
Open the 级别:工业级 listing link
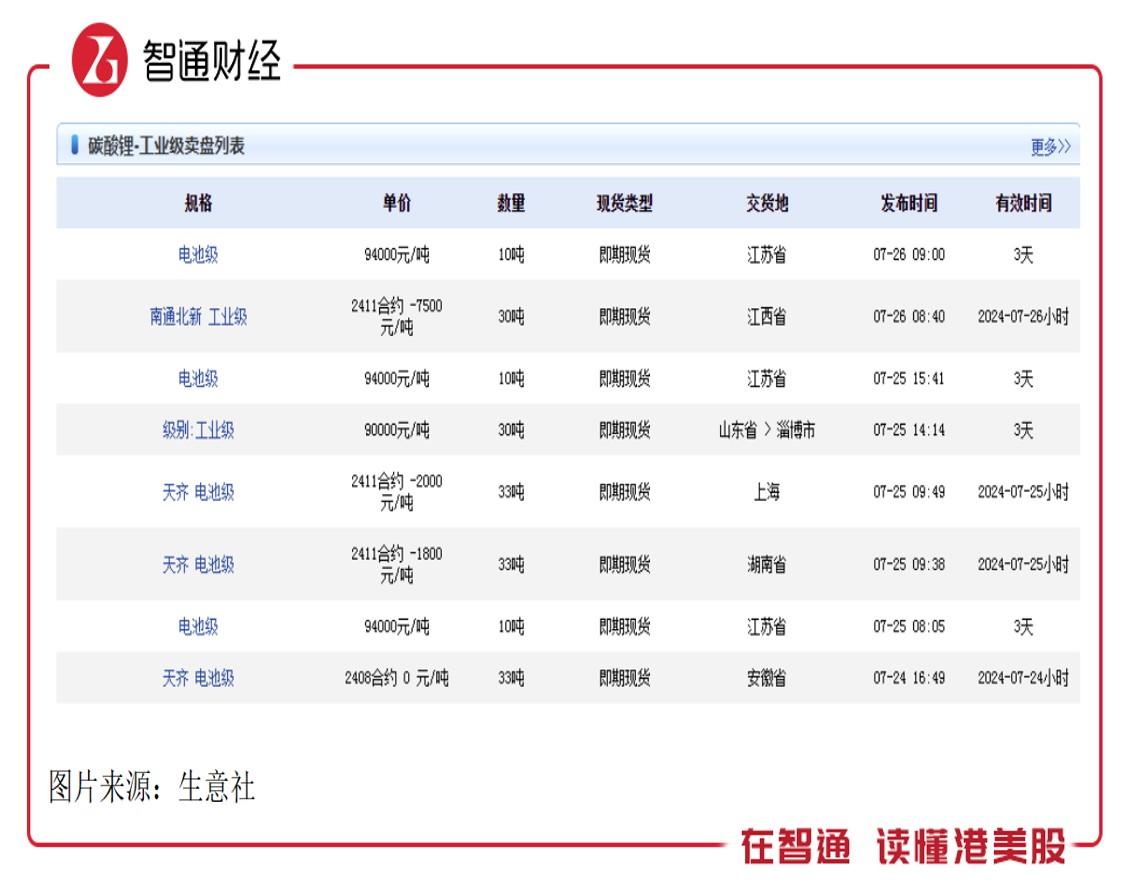(x=198, y=430)
